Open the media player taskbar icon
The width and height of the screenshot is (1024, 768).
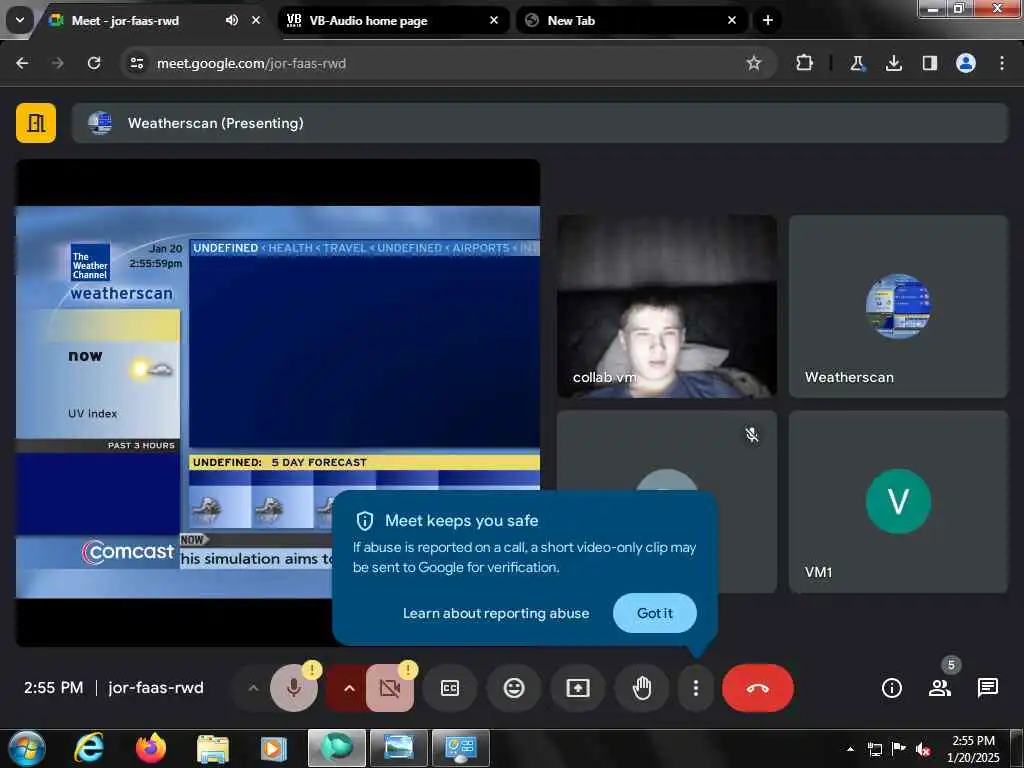pos(274,748)
